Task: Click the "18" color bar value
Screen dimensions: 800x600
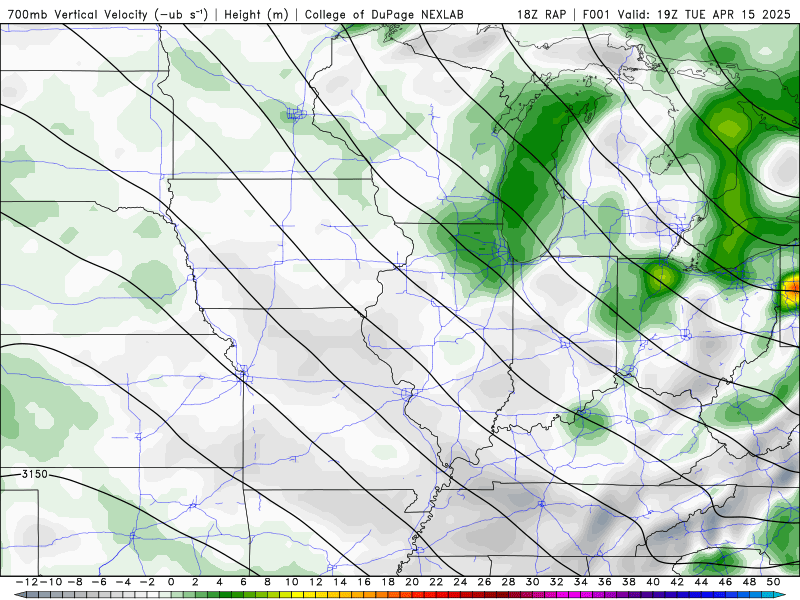Action: pyautogui.click(x=388, y=582)
